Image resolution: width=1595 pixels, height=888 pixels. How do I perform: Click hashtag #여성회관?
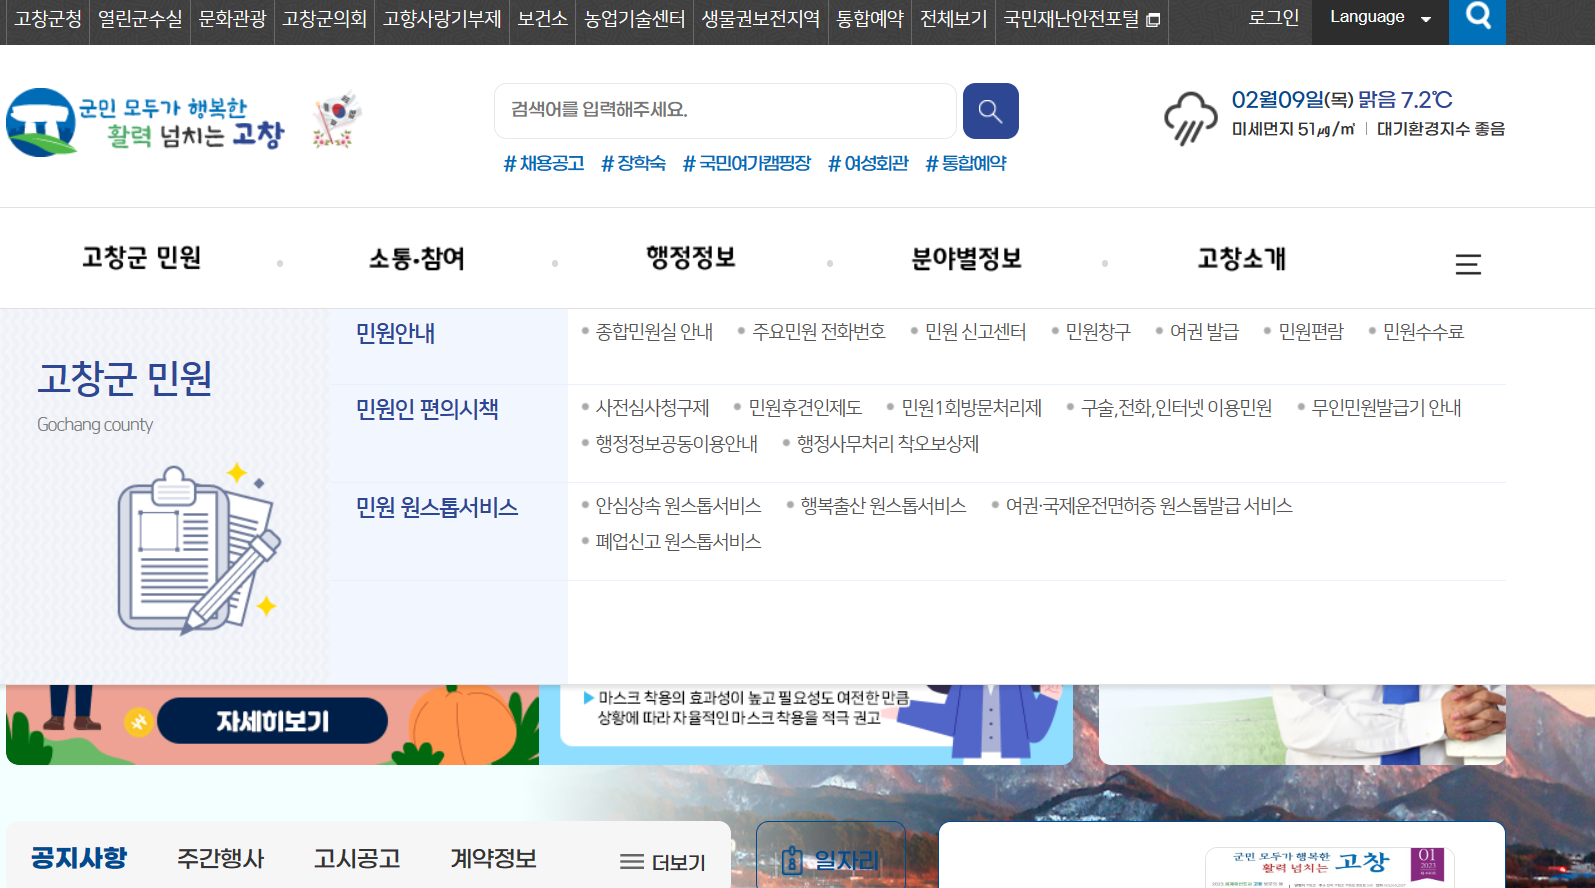[868, 163]
